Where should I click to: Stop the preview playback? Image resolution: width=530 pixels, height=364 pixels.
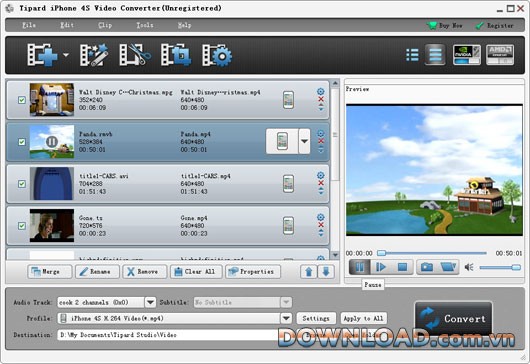(x=402, y=267)
